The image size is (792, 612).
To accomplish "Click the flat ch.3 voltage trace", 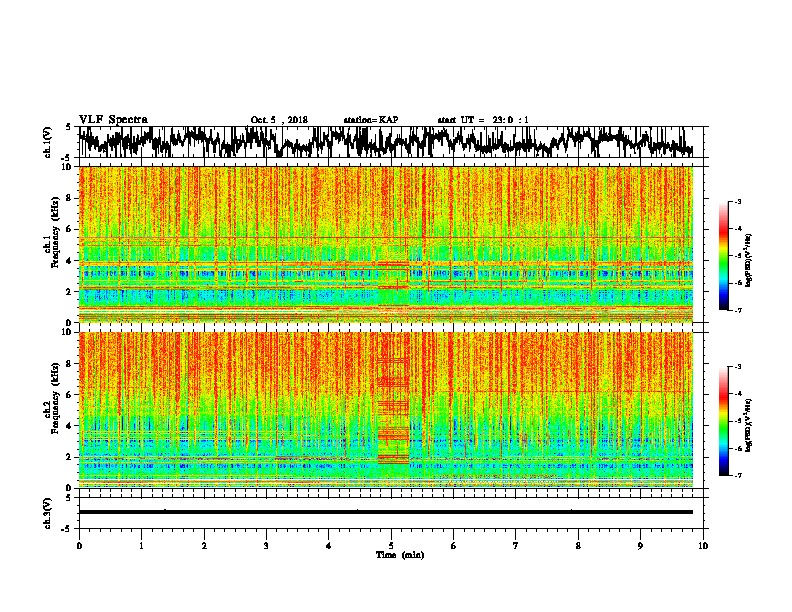I will [x=386, y=512].
